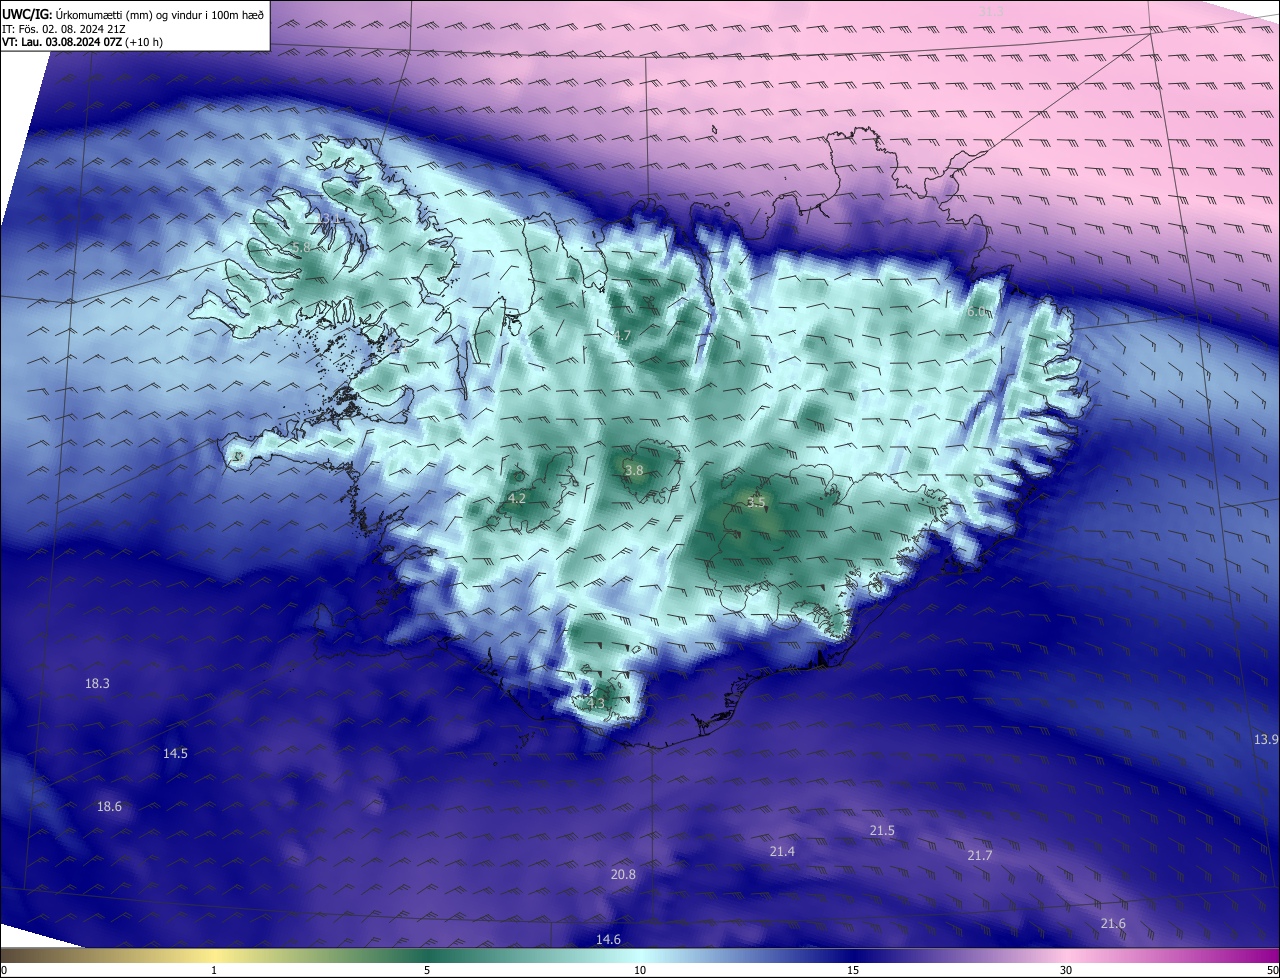Click the 1 tick on the color scale

[x=214, y=971]
